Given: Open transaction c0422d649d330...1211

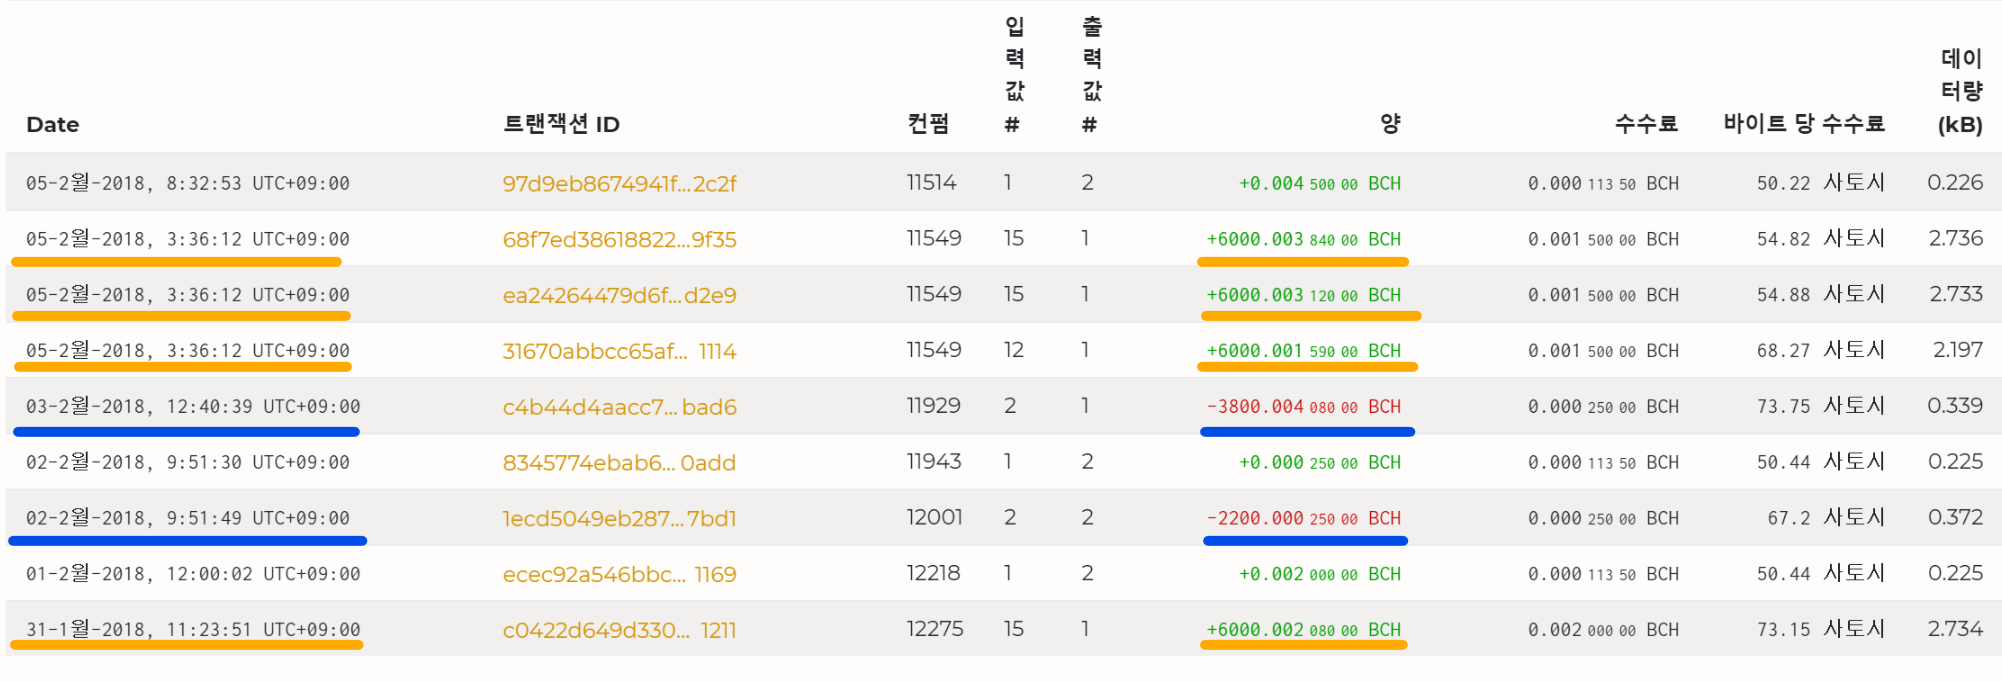Looking at the screenshot, I should click(x=619, y=631).
